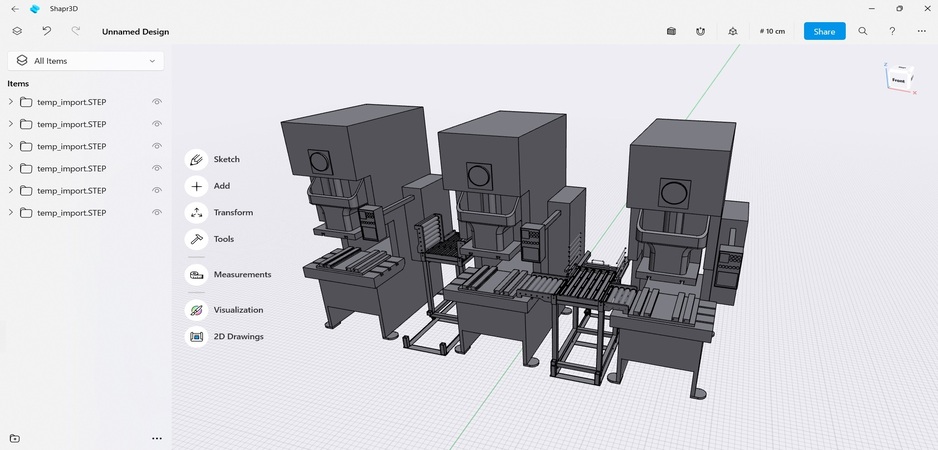Click the Front face of orientation cube
The width and height of the screenshot is (938, 450).
pyautogui.click(x=898, y=79)
